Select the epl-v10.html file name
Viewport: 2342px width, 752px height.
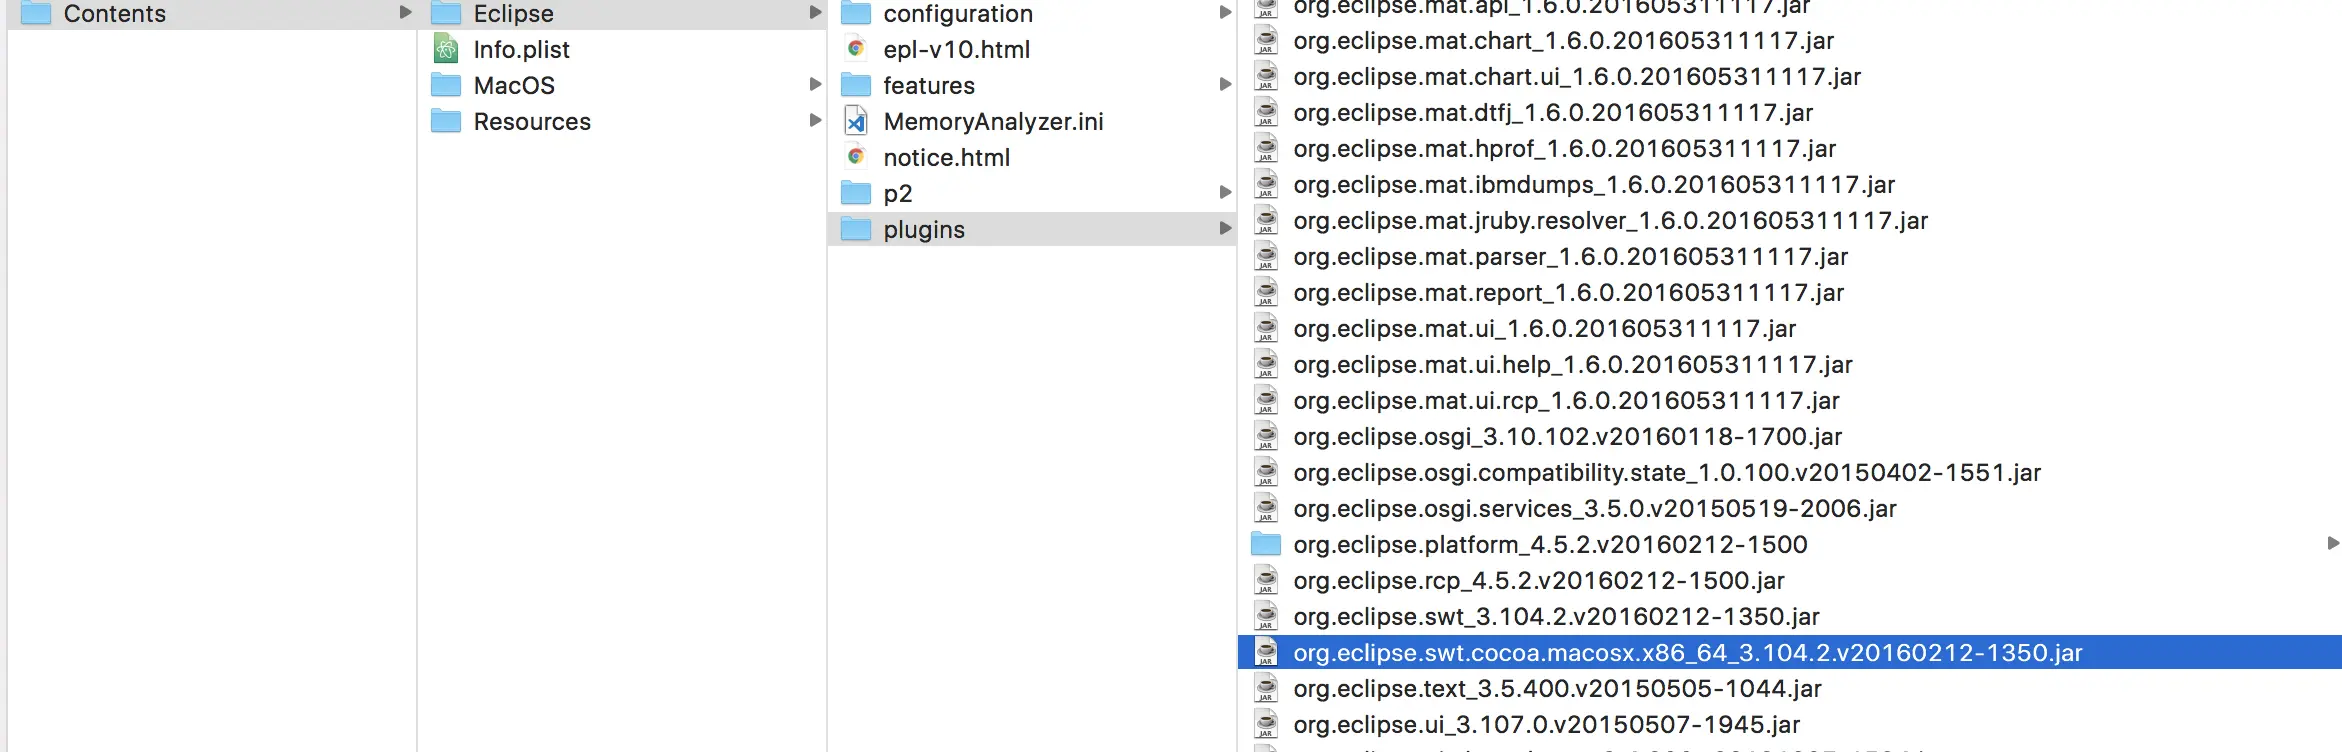coord(956,49)
